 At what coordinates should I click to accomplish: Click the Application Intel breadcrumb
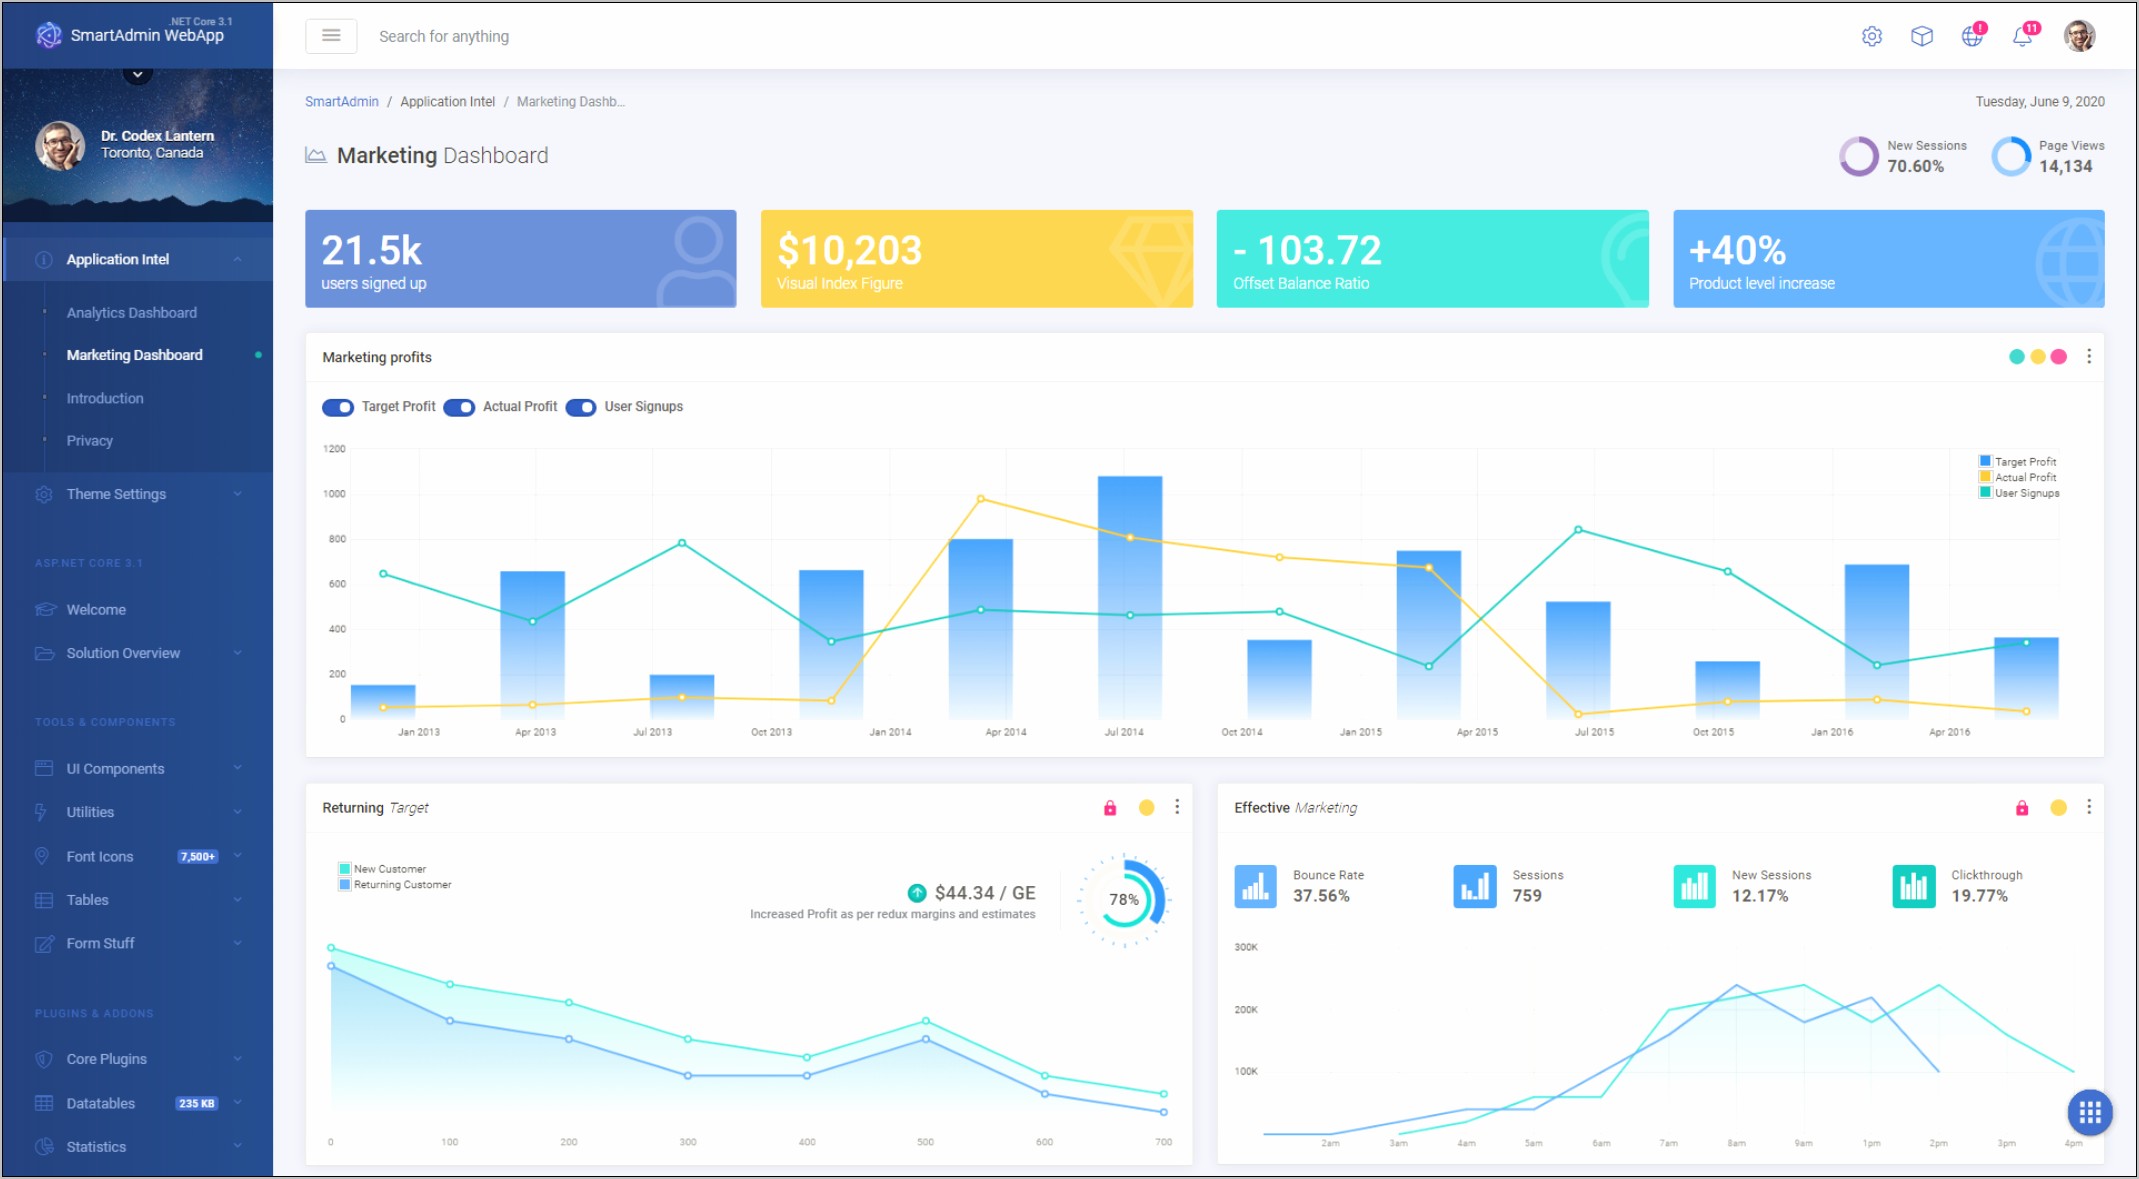[x=447, y=102]
